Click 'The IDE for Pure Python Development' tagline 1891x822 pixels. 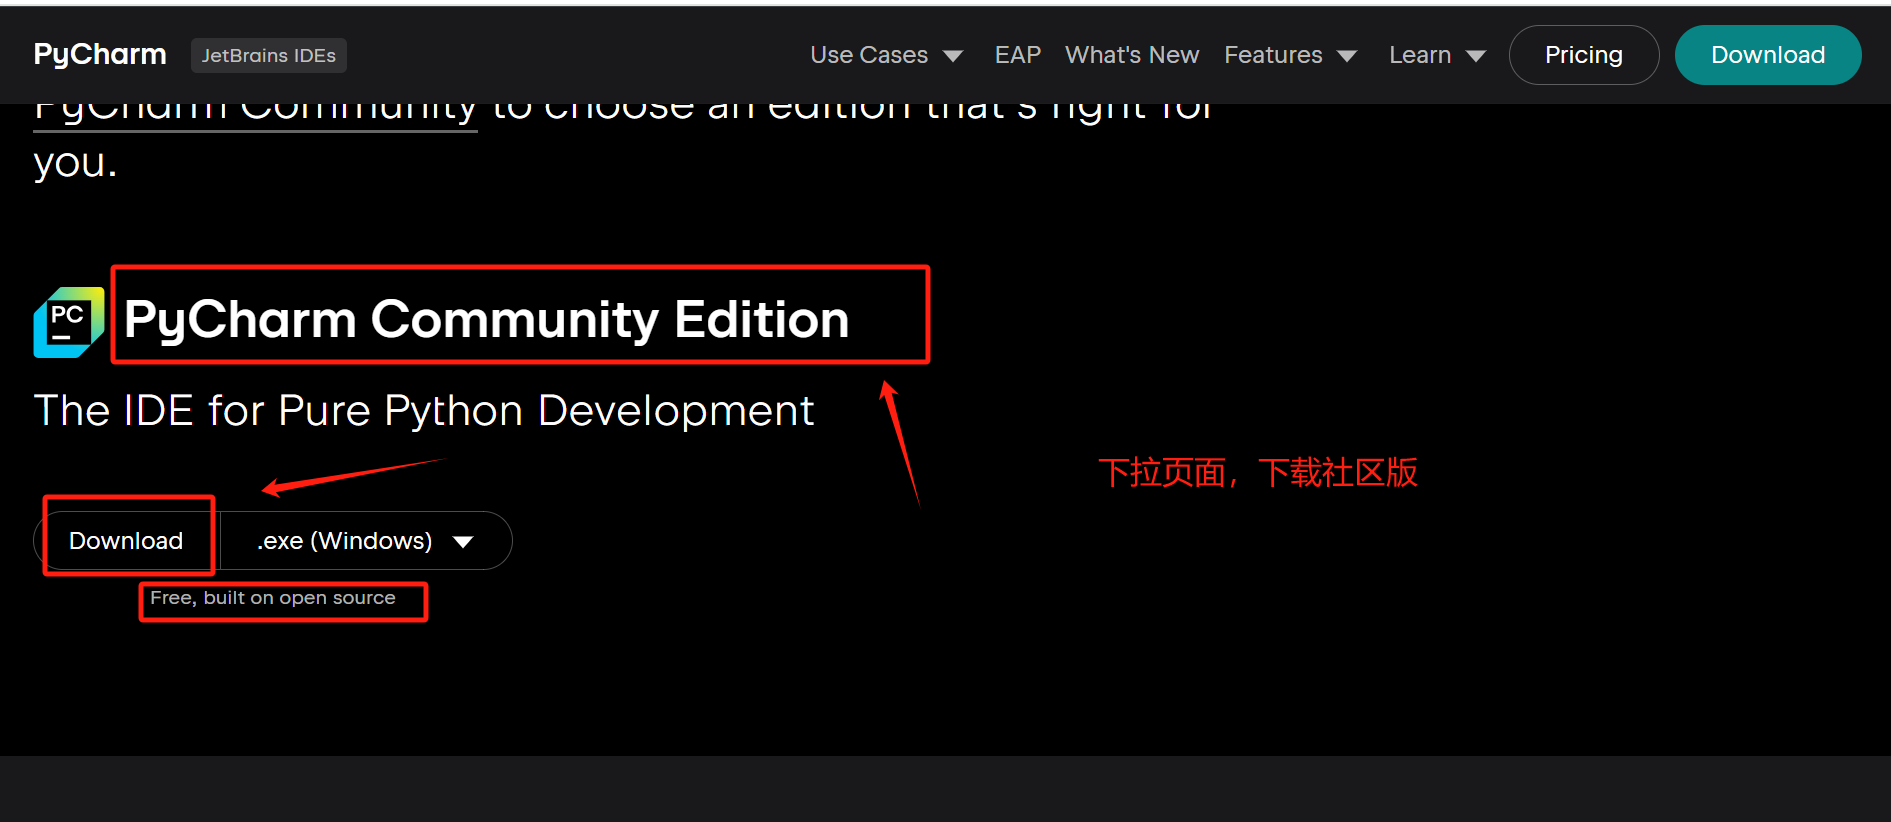point(424,411)
